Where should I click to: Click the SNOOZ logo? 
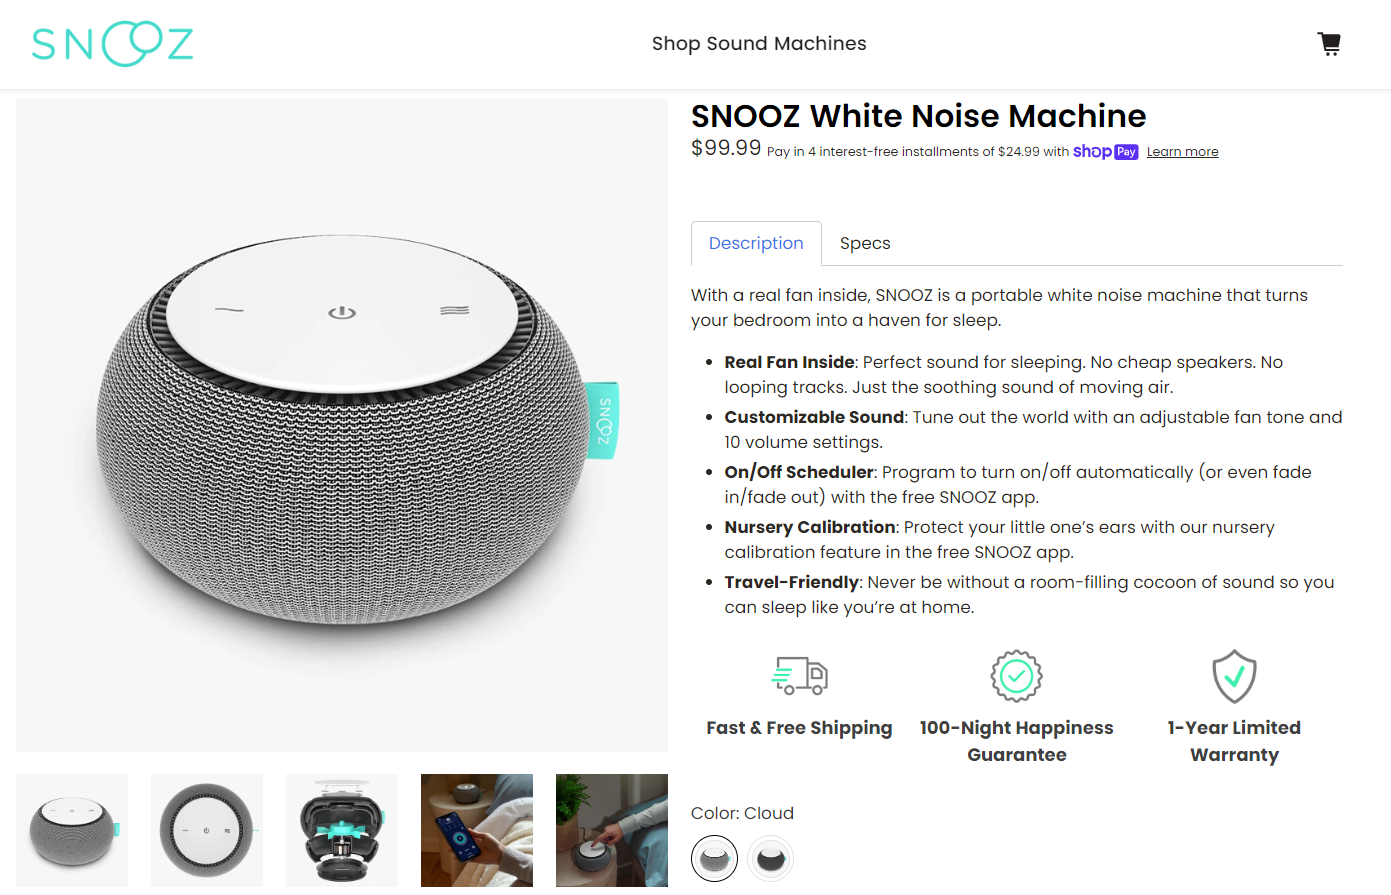click(112, 44)
